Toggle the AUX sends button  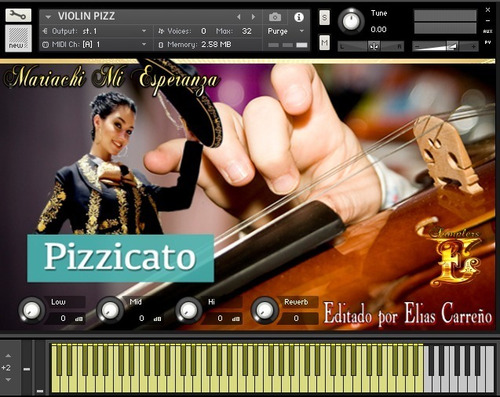[488, 31]
